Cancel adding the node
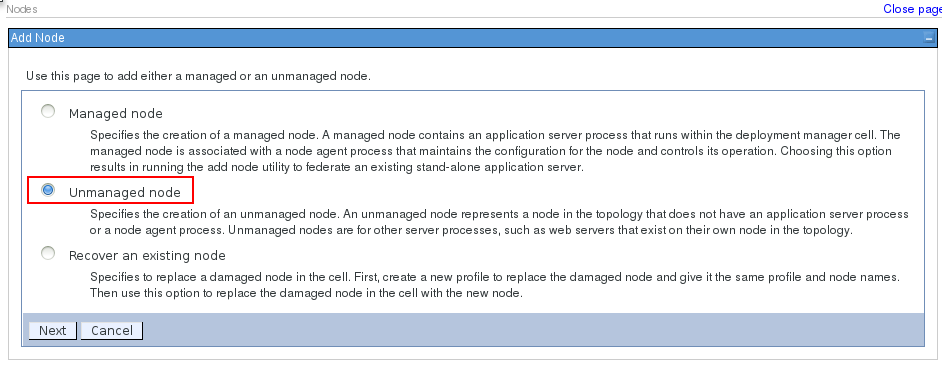942x366 pixels. [112, 331]
